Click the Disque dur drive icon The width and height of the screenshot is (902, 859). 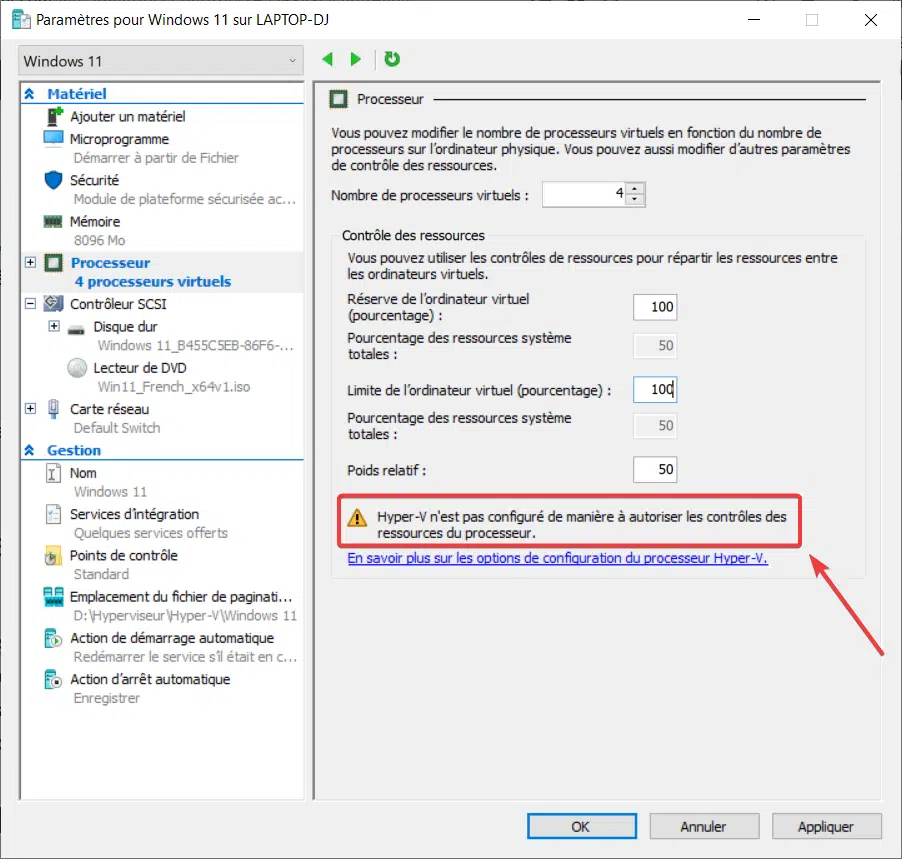click(x=77, y=329)
